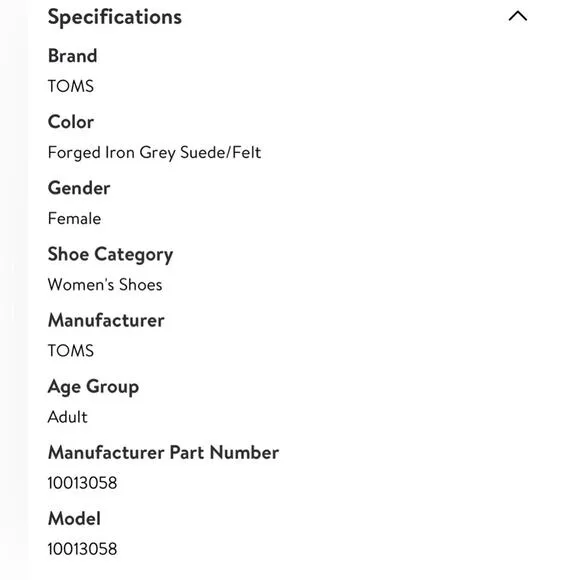This screenshot has height=580, width=580.
Task: Click the TOMS manufacturer value
Action: tap(71, 351)
